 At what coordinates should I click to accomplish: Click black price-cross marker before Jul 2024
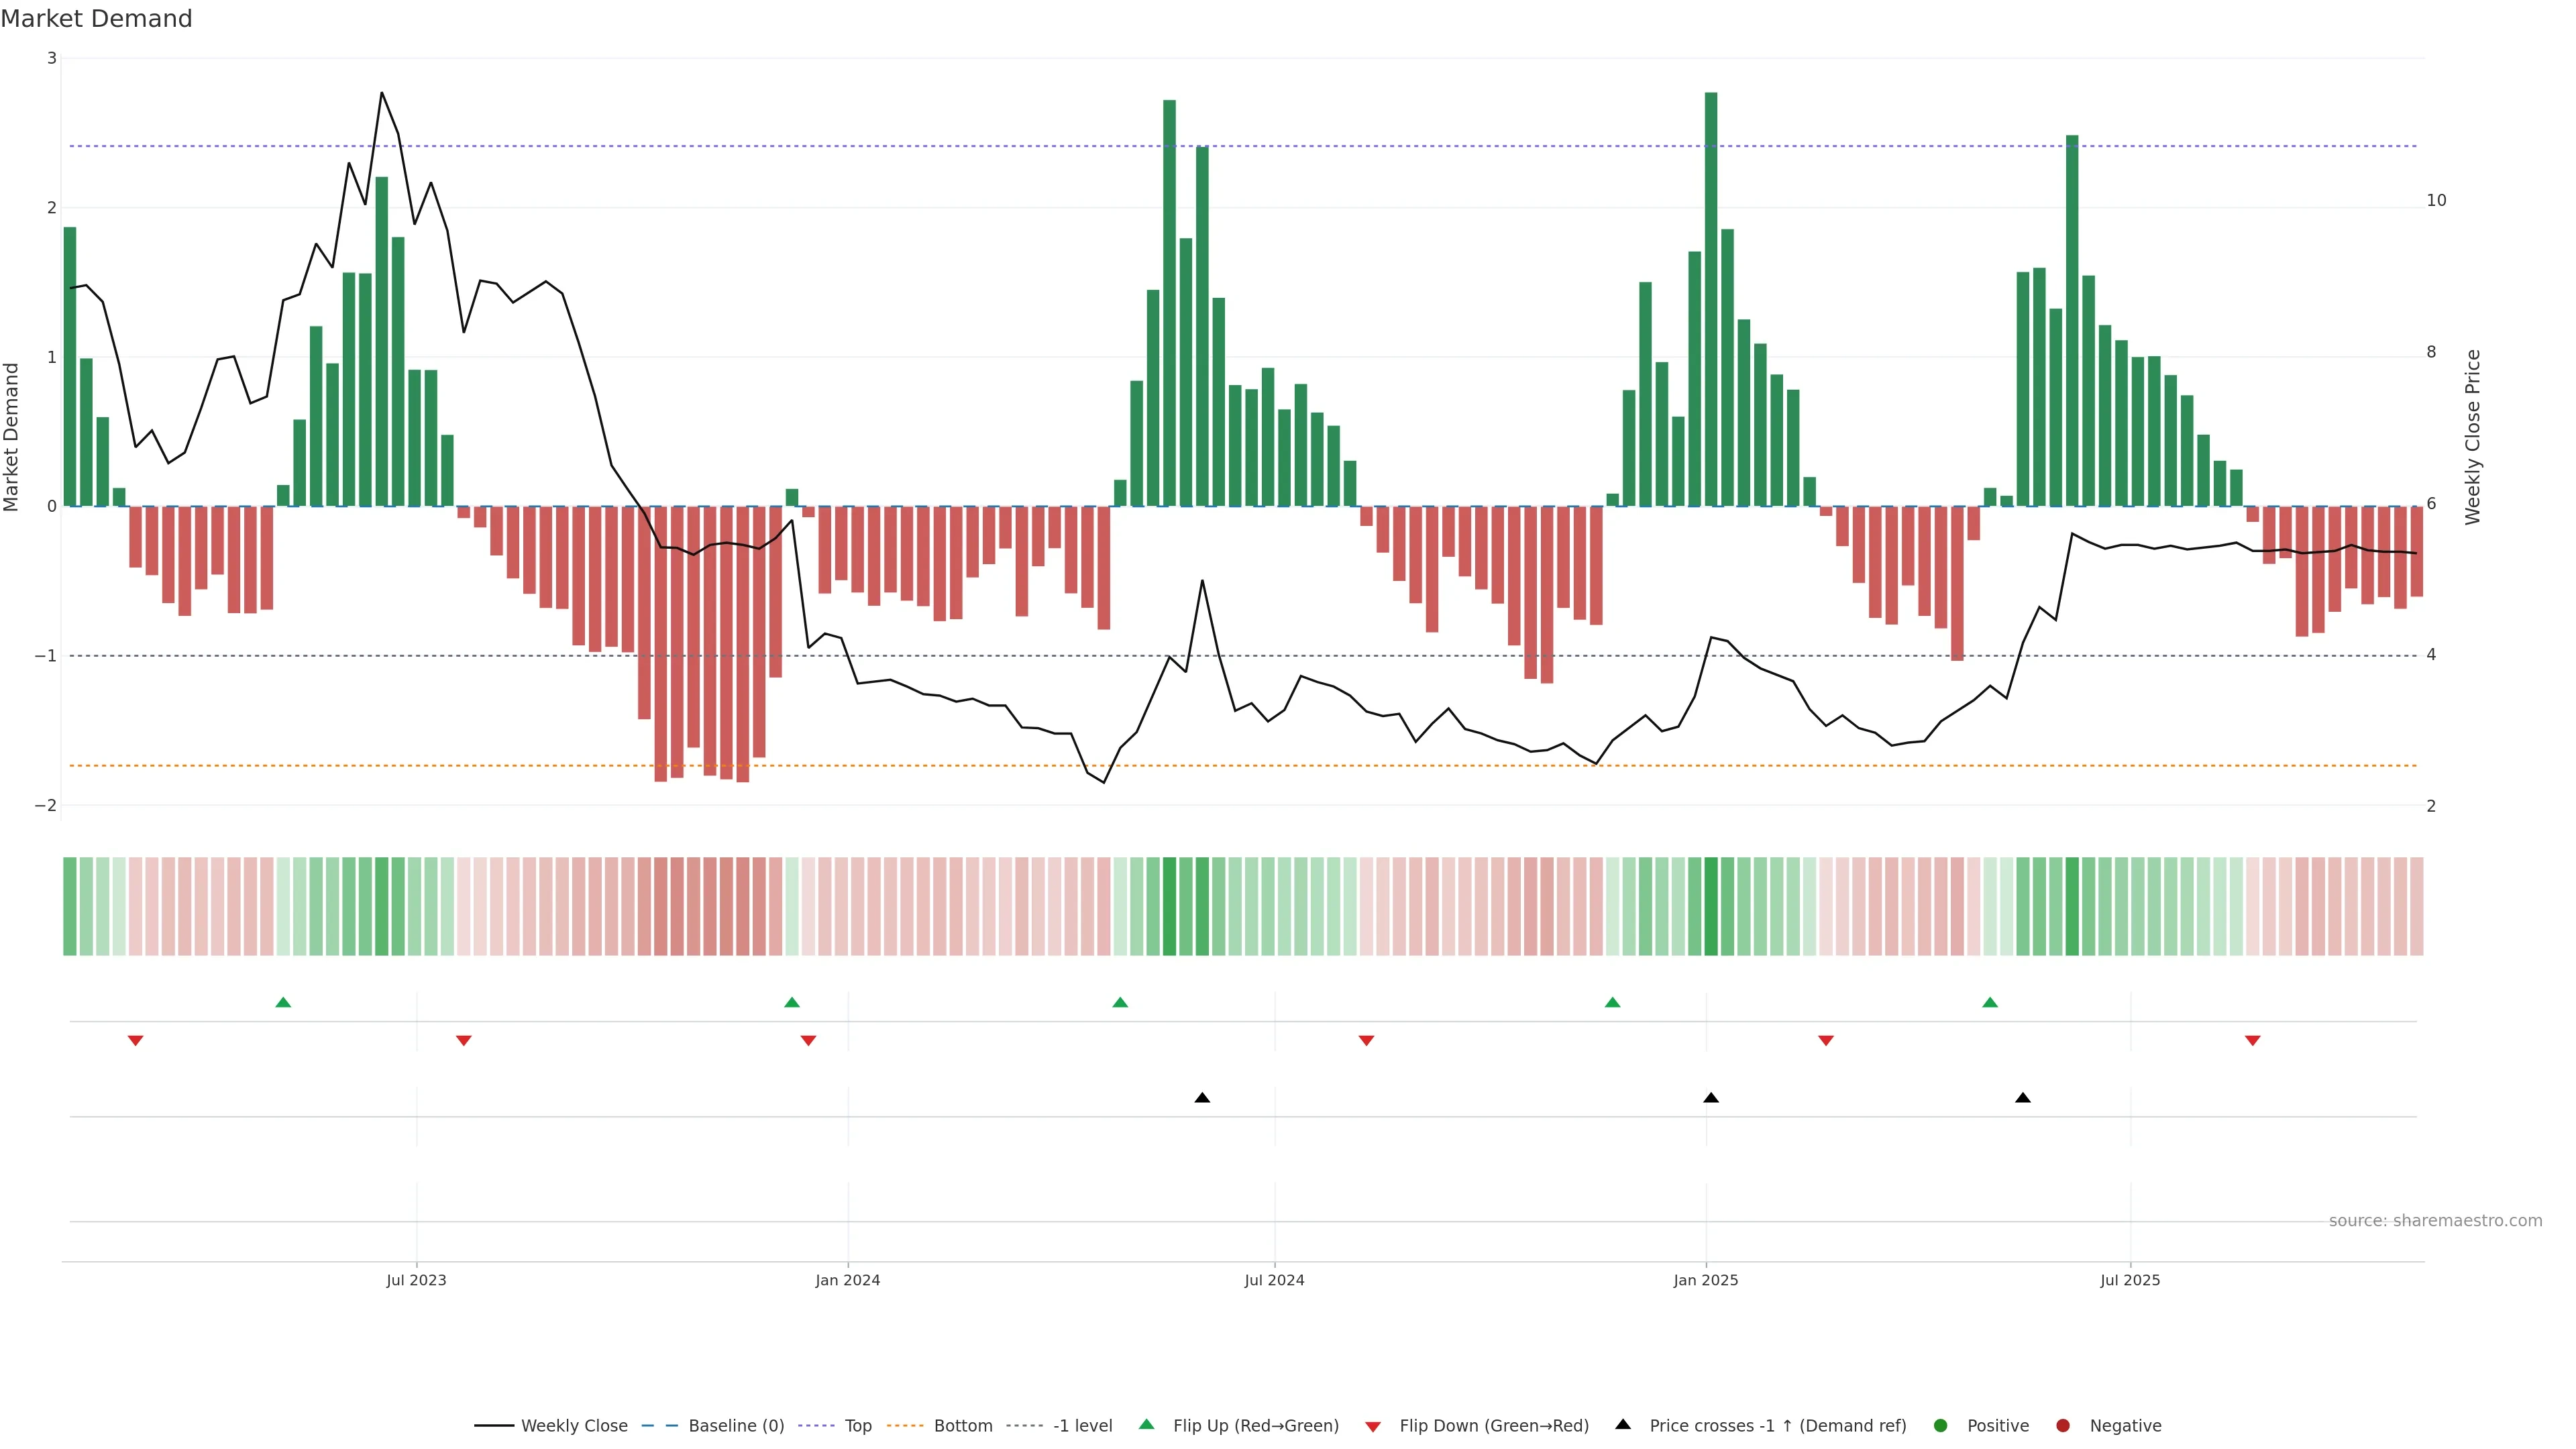point(1202,1098)
